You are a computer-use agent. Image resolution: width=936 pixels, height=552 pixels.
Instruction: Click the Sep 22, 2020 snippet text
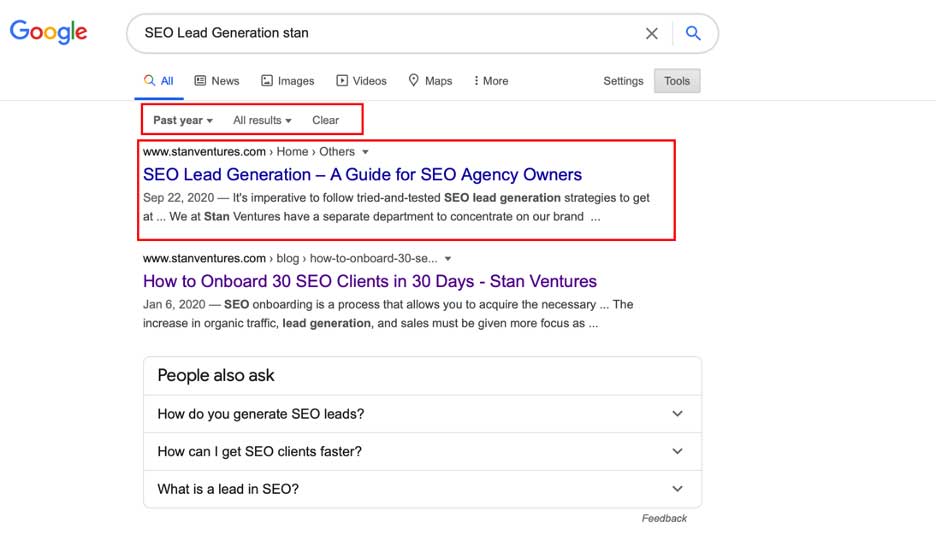(396, 207)
